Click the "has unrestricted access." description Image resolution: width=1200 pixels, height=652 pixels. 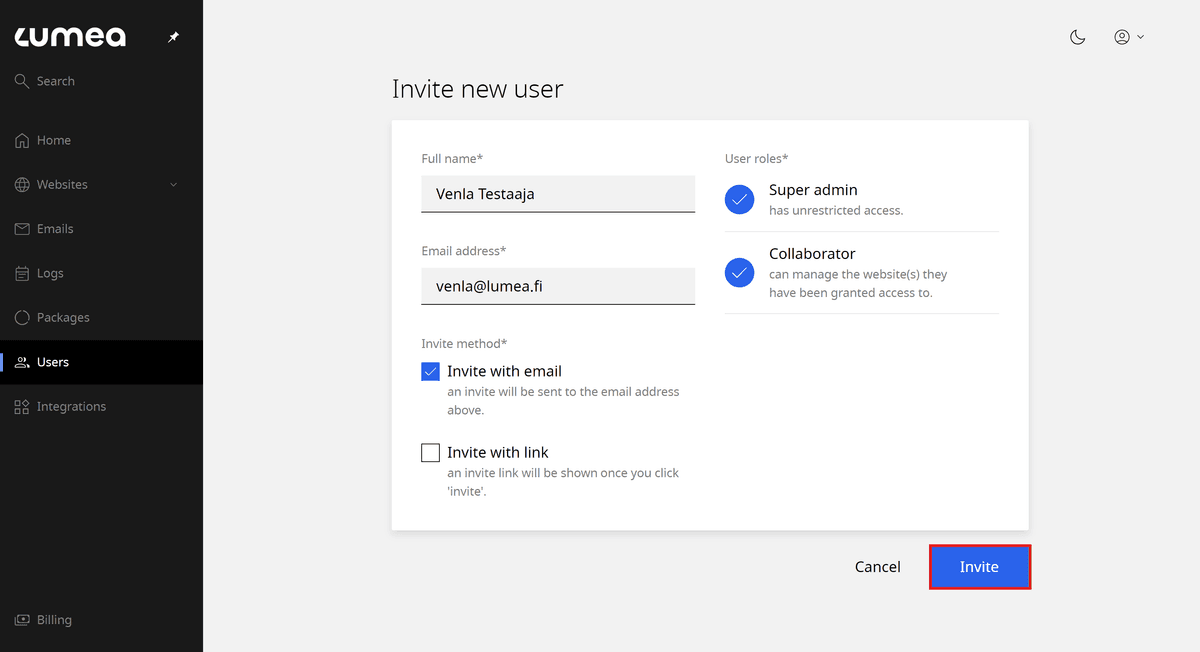(x=836, y=211)
